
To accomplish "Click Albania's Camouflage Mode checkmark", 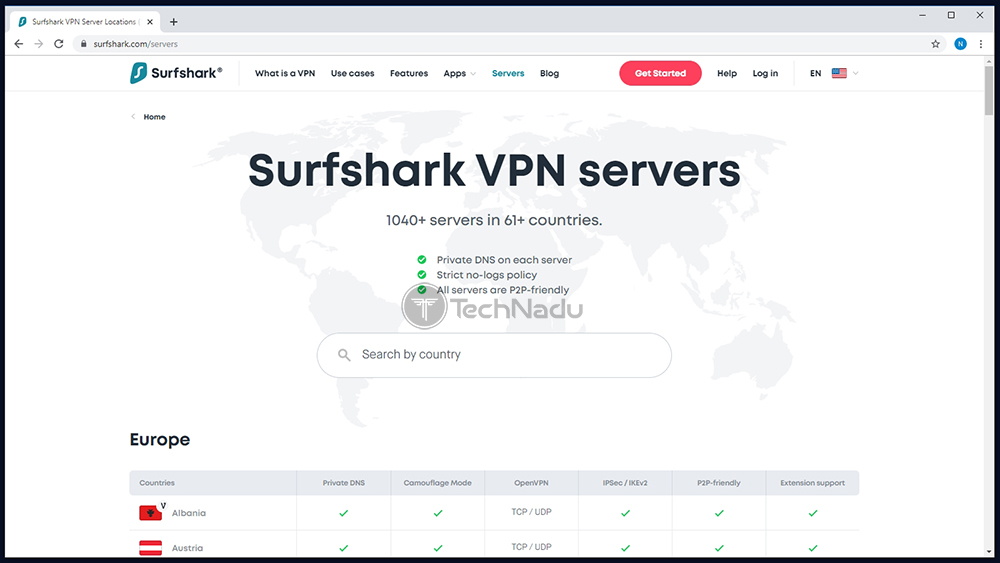I will (x=438, y=513).
